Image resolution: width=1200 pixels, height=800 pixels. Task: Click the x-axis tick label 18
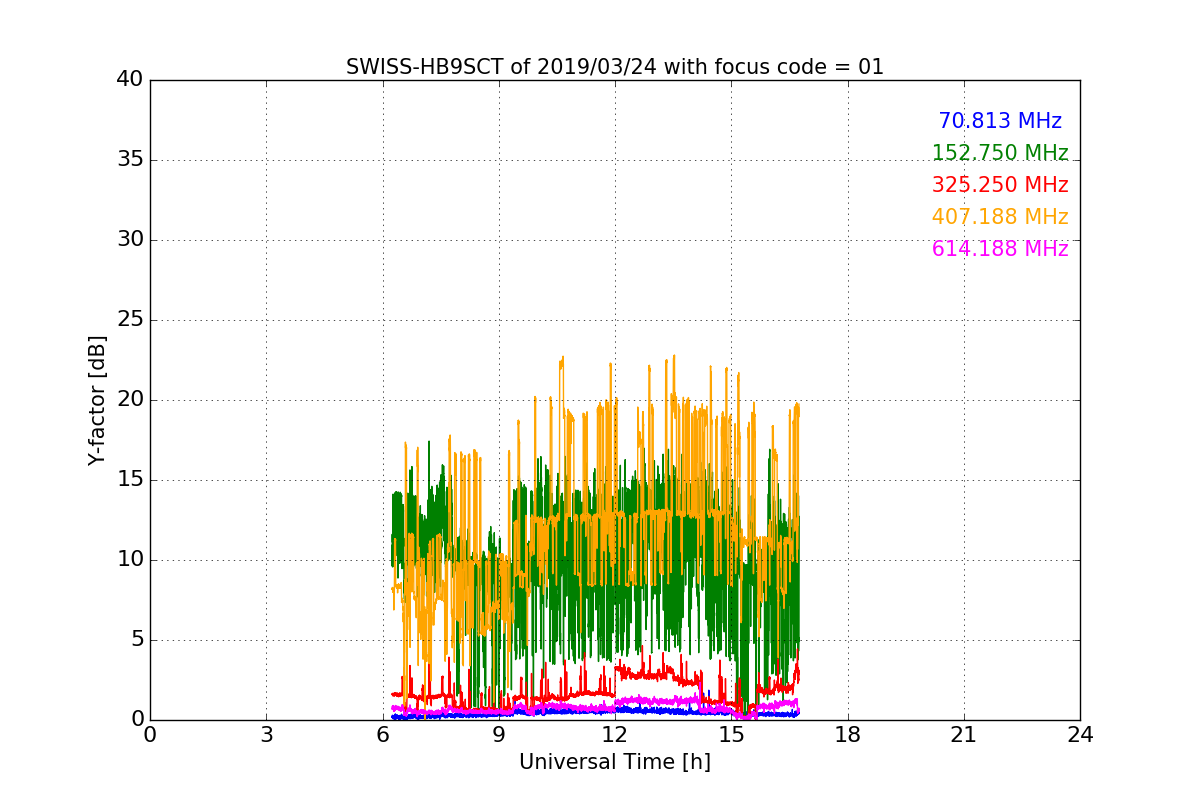click(x=848, y=734)
